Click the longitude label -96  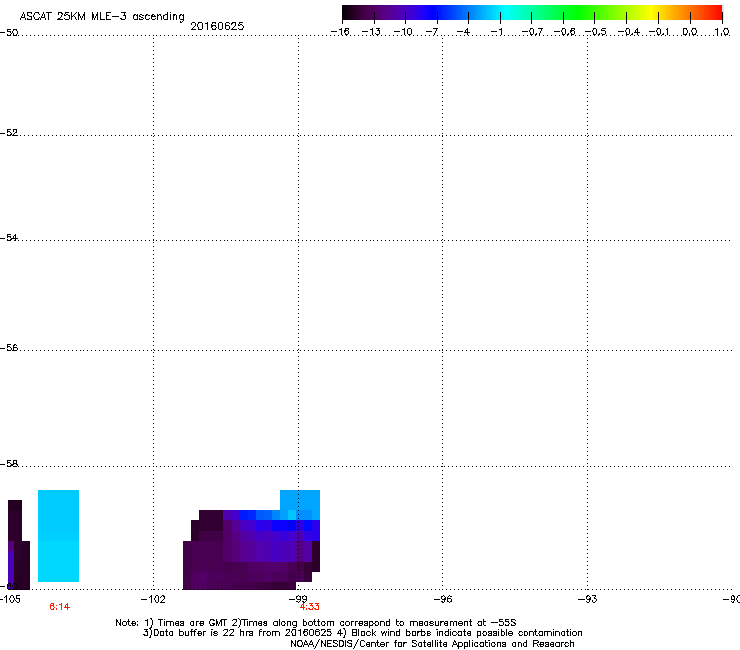point(443,599)
